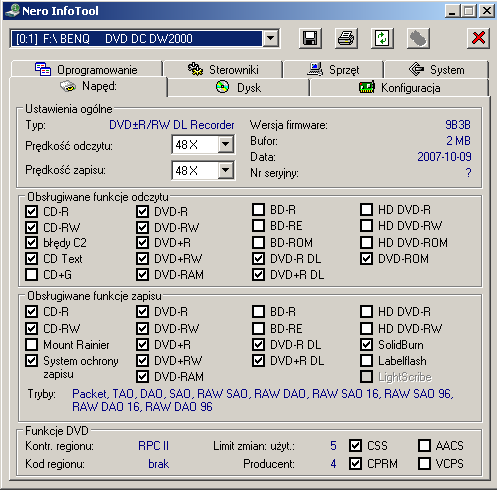Click the Bufor value 2 MB

[x=458, y=141]
